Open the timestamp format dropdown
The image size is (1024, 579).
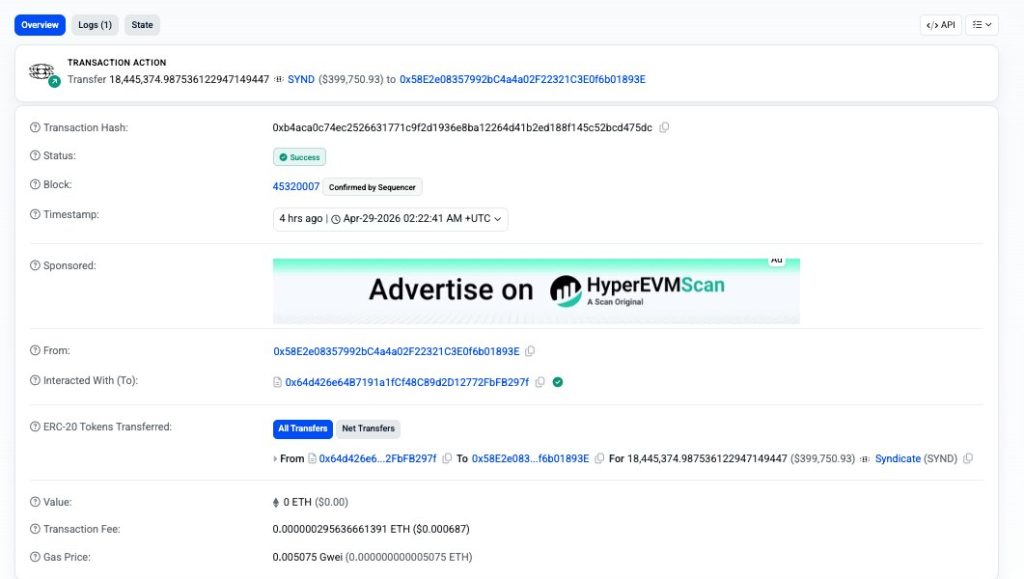point(499,219)
